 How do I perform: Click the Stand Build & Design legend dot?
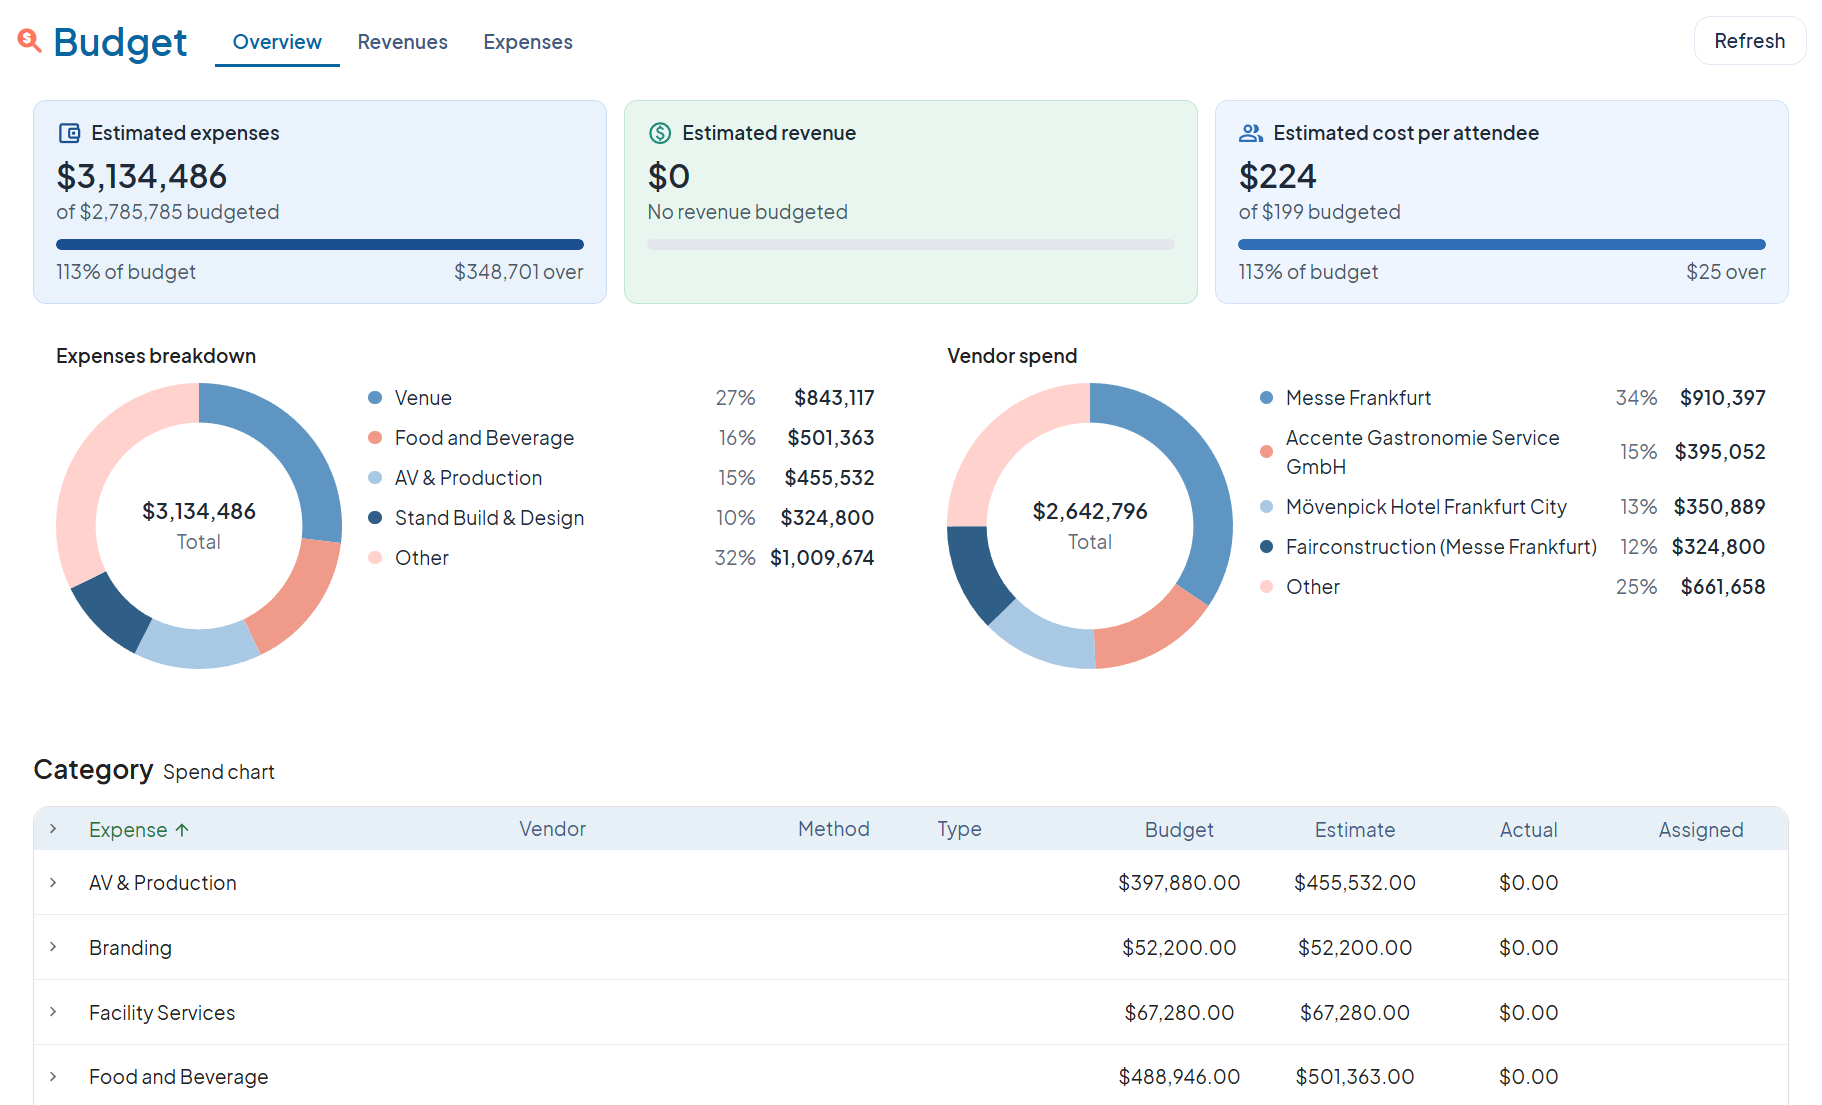[375, 518]
